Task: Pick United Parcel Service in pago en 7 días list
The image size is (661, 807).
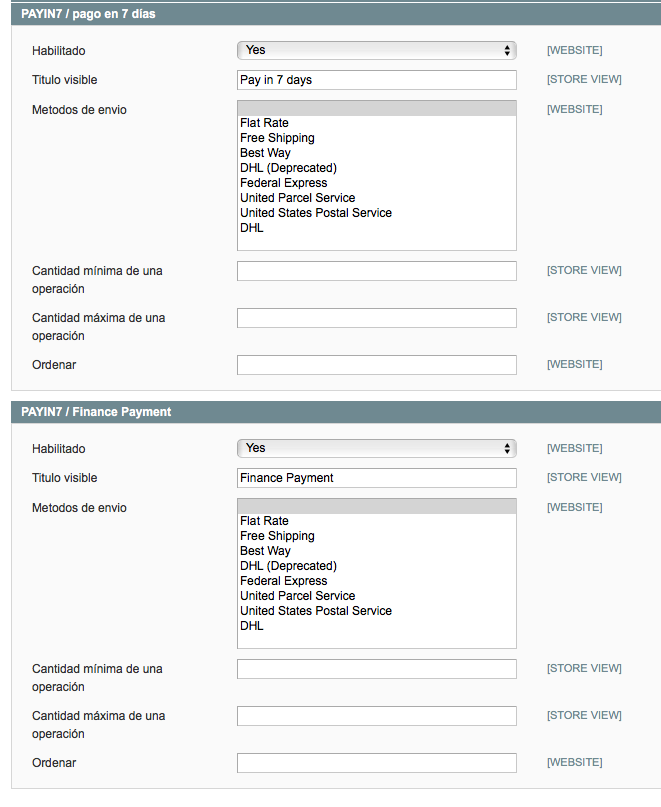Action: tap(297, 198)
